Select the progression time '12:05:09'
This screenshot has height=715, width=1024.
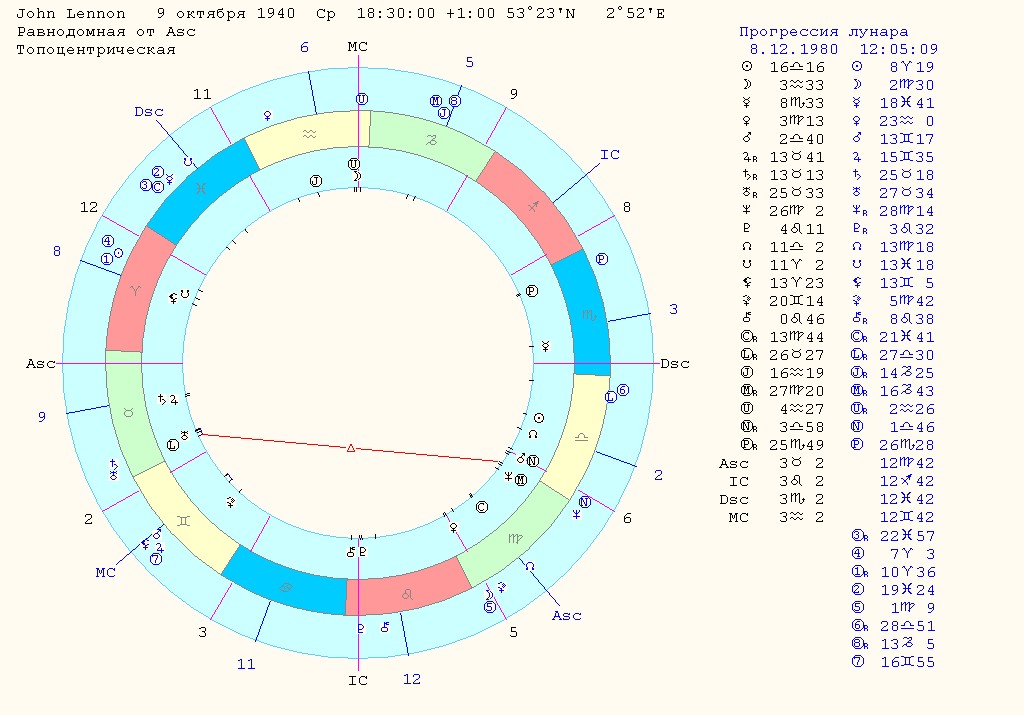point(899,49)
